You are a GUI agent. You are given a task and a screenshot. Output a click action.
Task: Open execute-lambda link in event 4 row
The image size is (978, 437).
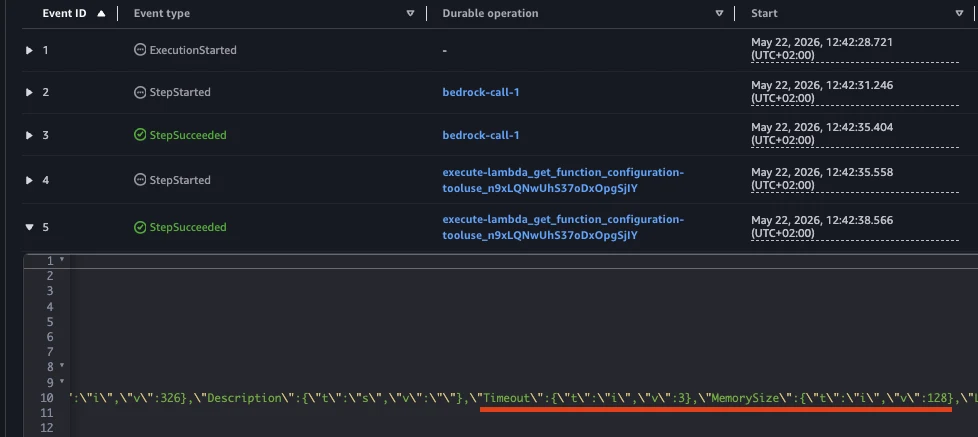[563, 180]
